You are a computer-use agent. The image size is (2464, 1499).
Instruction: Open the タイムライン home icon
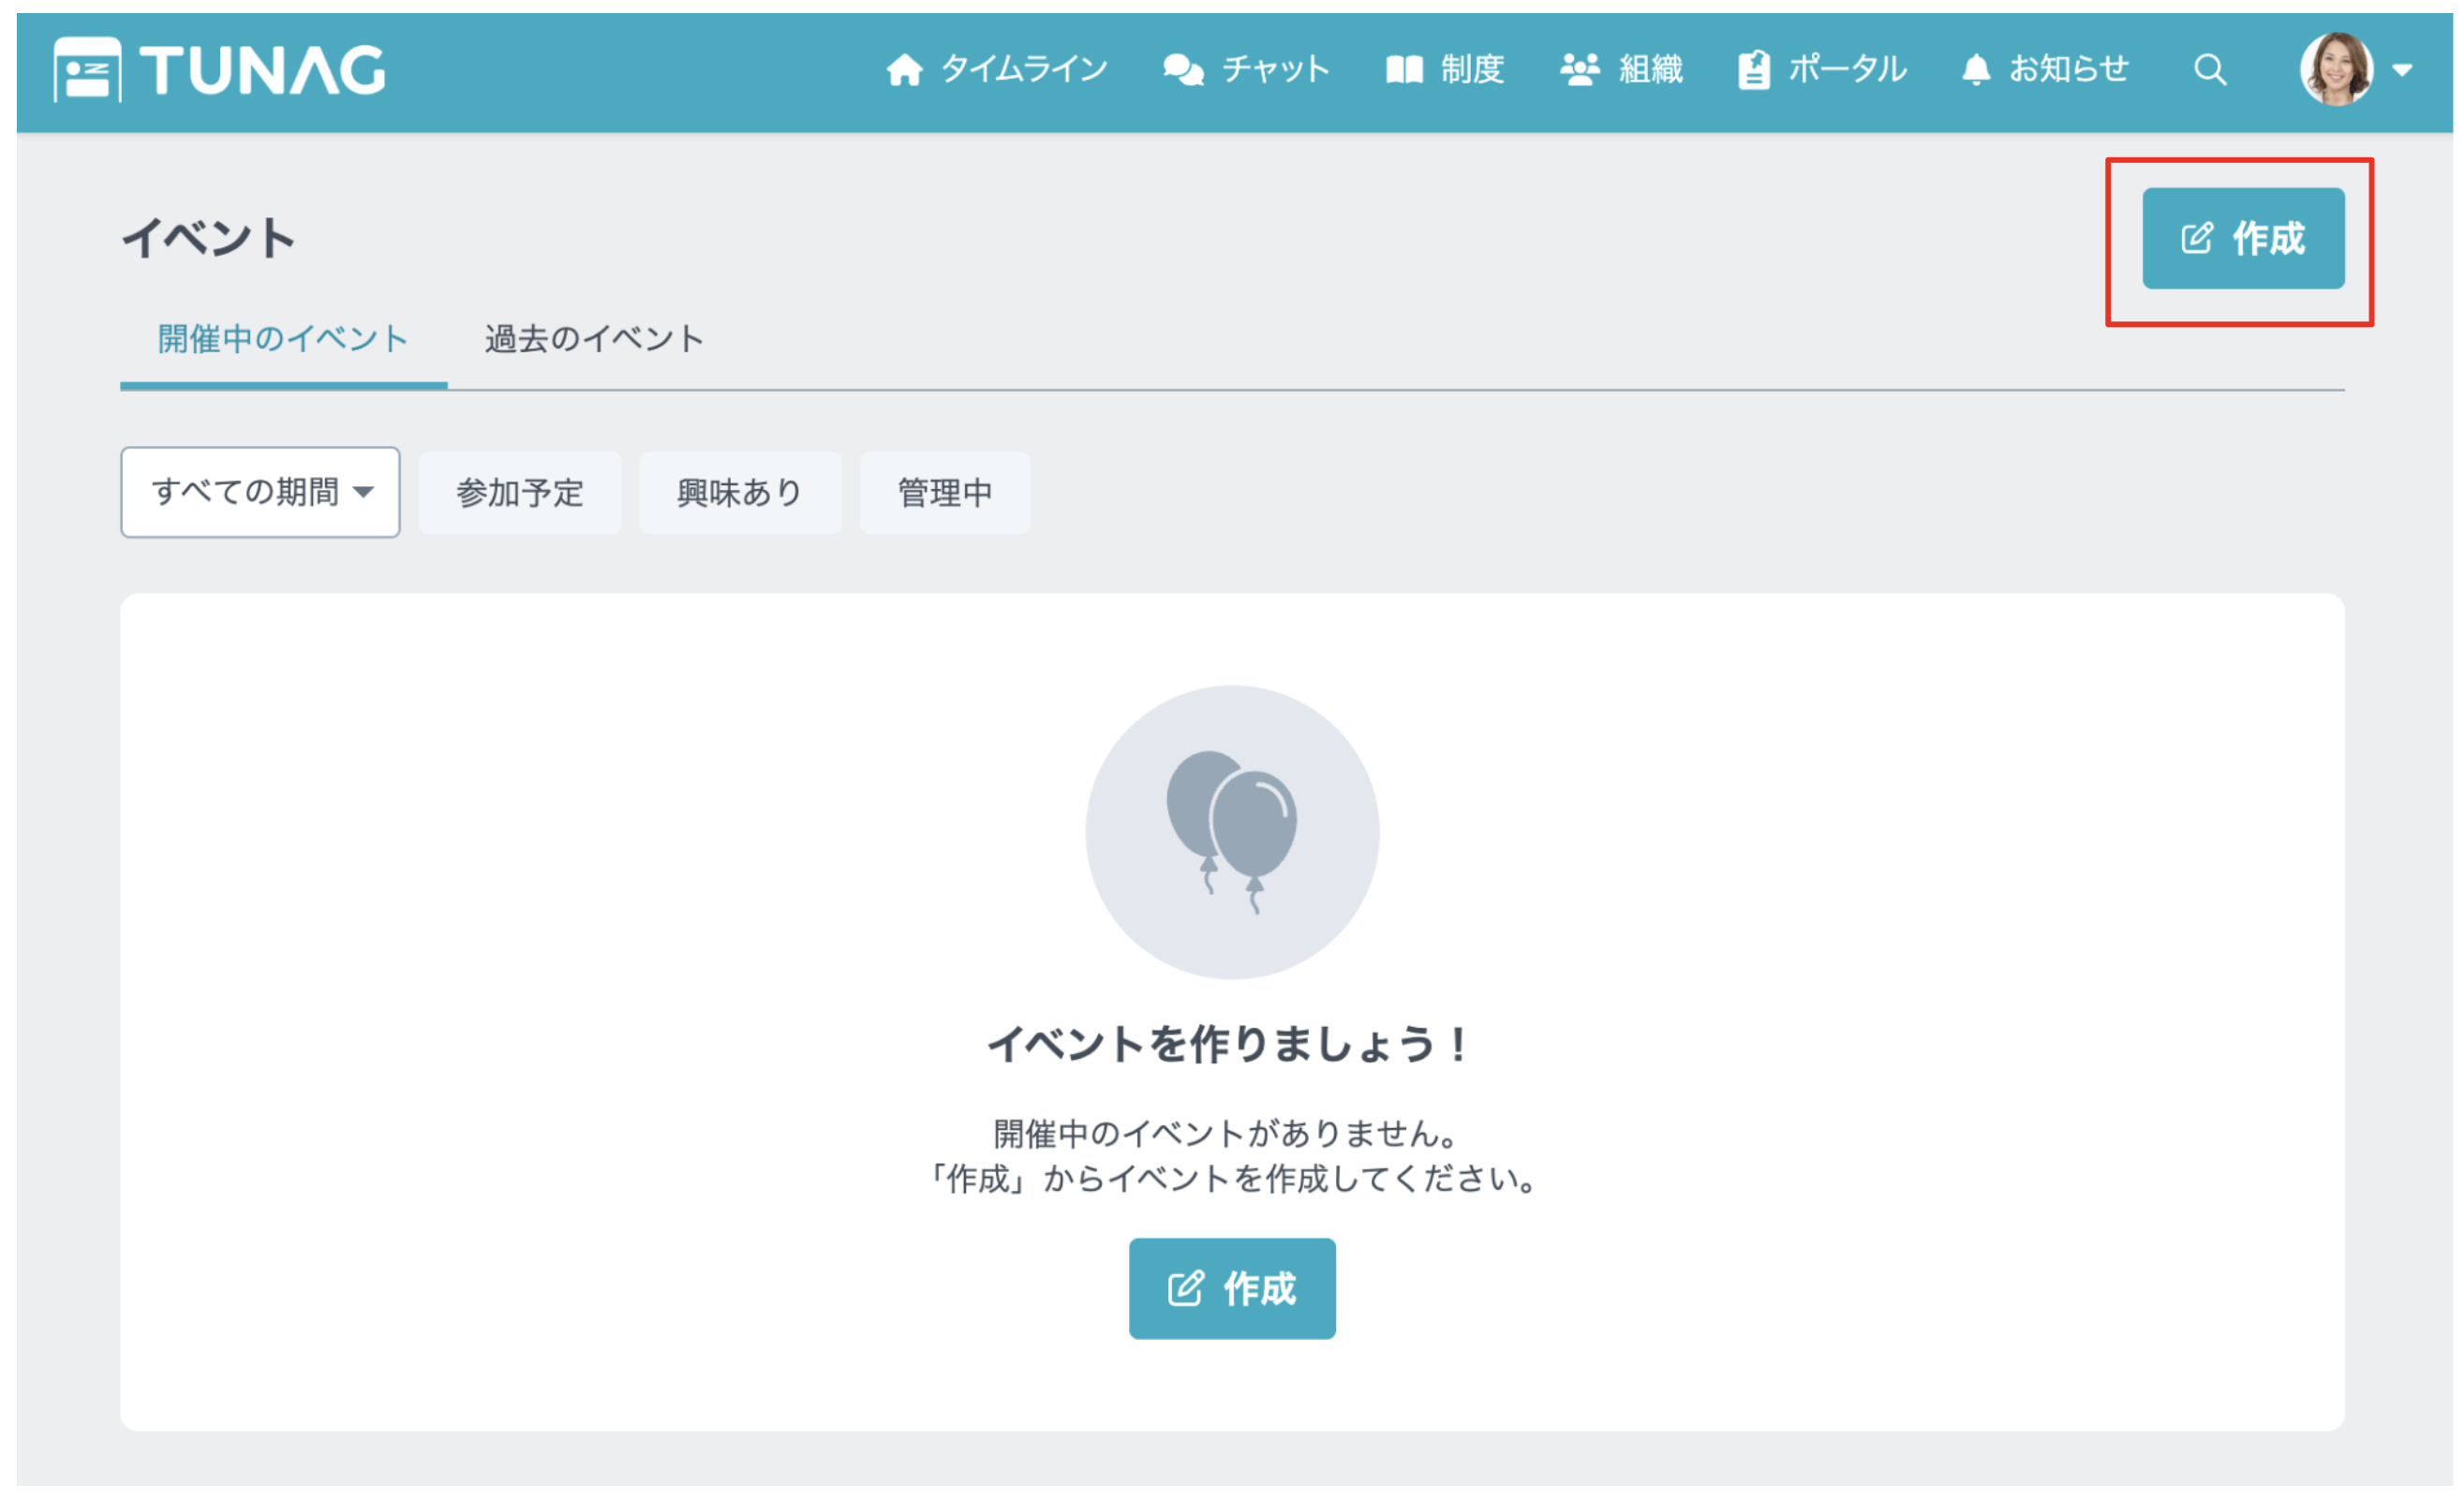coord(906,68)
